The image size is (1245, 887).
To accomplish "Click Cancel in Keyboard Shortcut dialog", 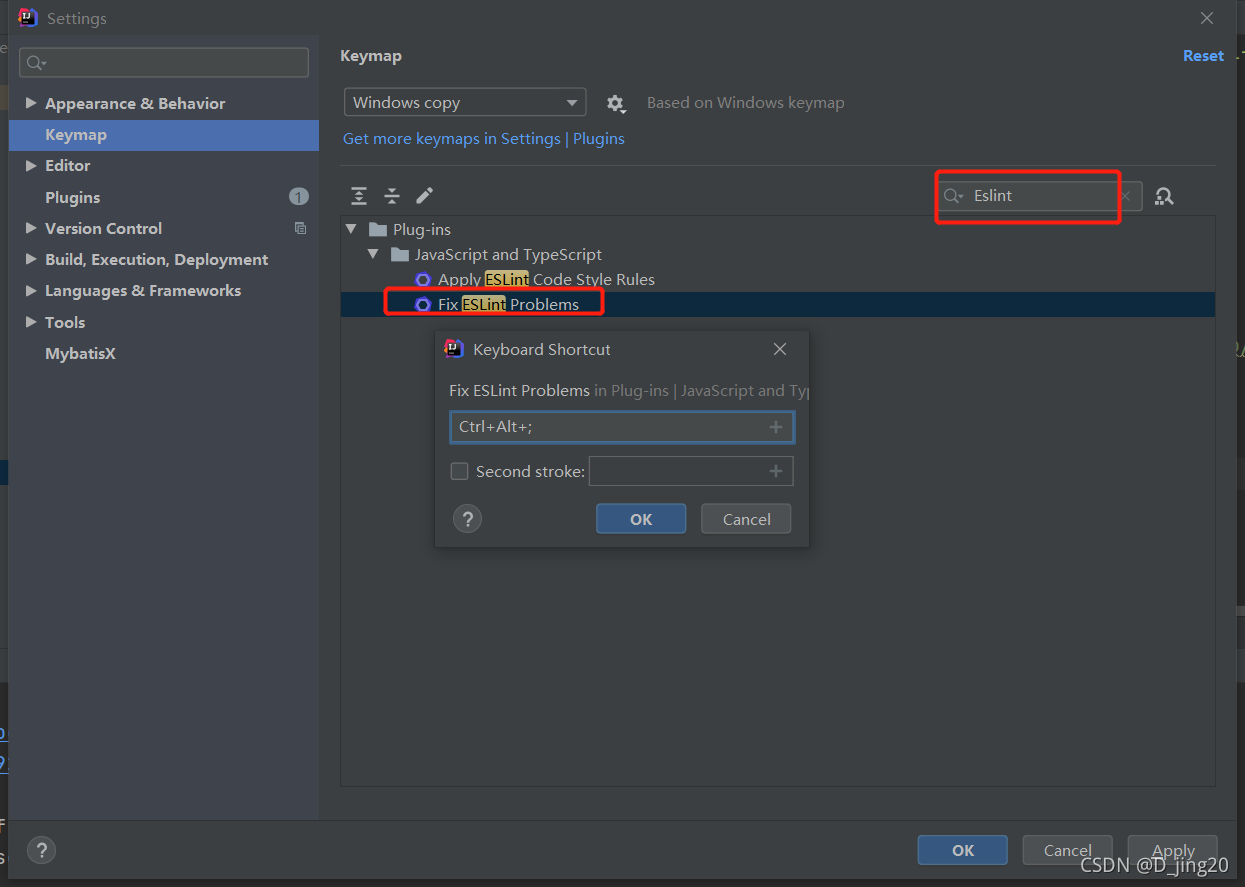I will pos(746,519).
